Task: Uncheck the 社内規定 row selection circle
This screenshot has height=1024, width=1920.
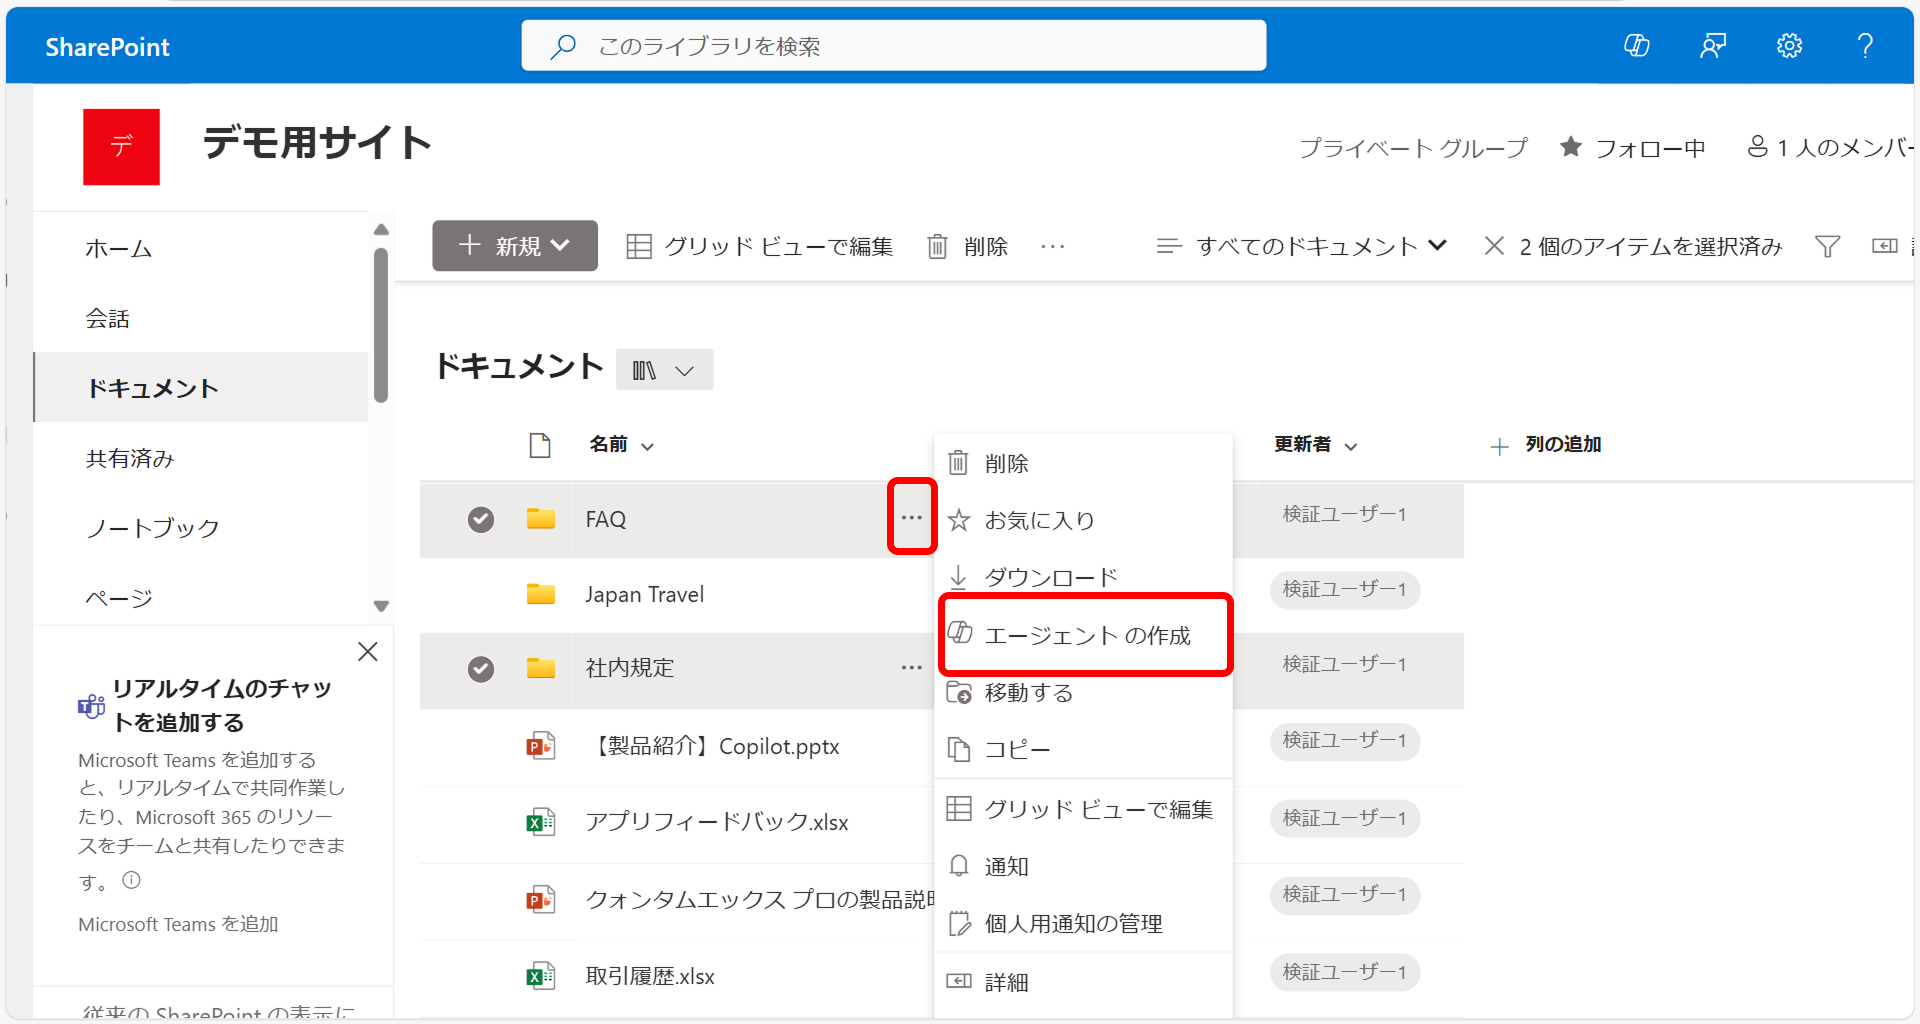Action: pos(481,669)
